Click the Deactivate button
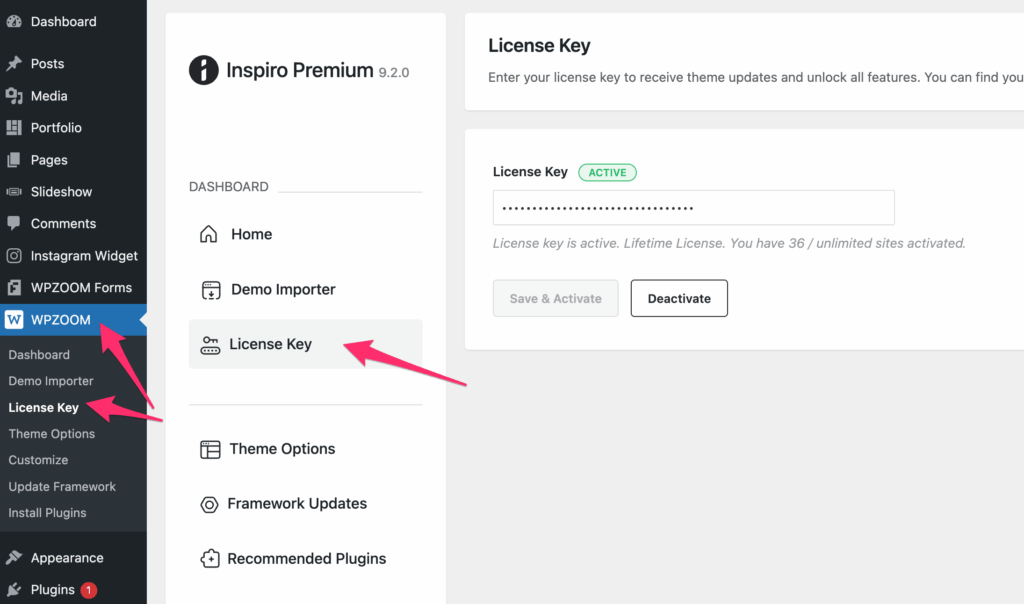Viewport: 1024px width, 604px height. coord(679,298)
